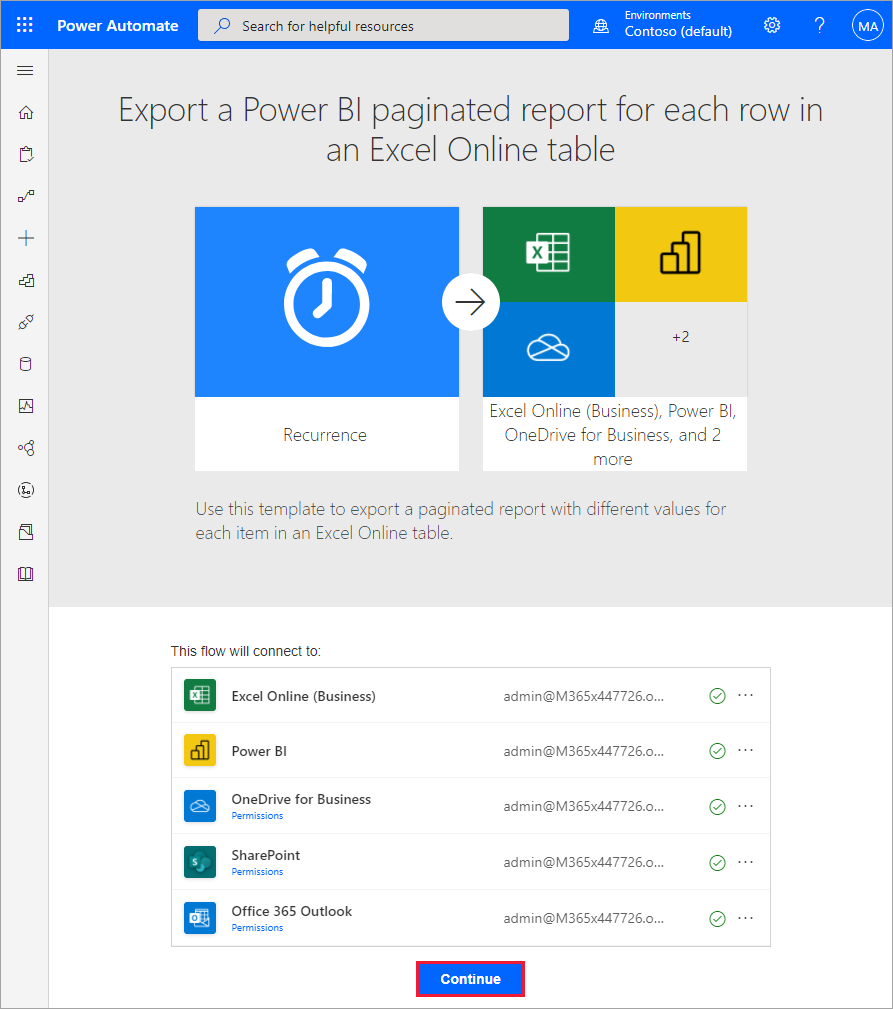
Task: Go to Home in left sidebar
Action: (26, 112)
